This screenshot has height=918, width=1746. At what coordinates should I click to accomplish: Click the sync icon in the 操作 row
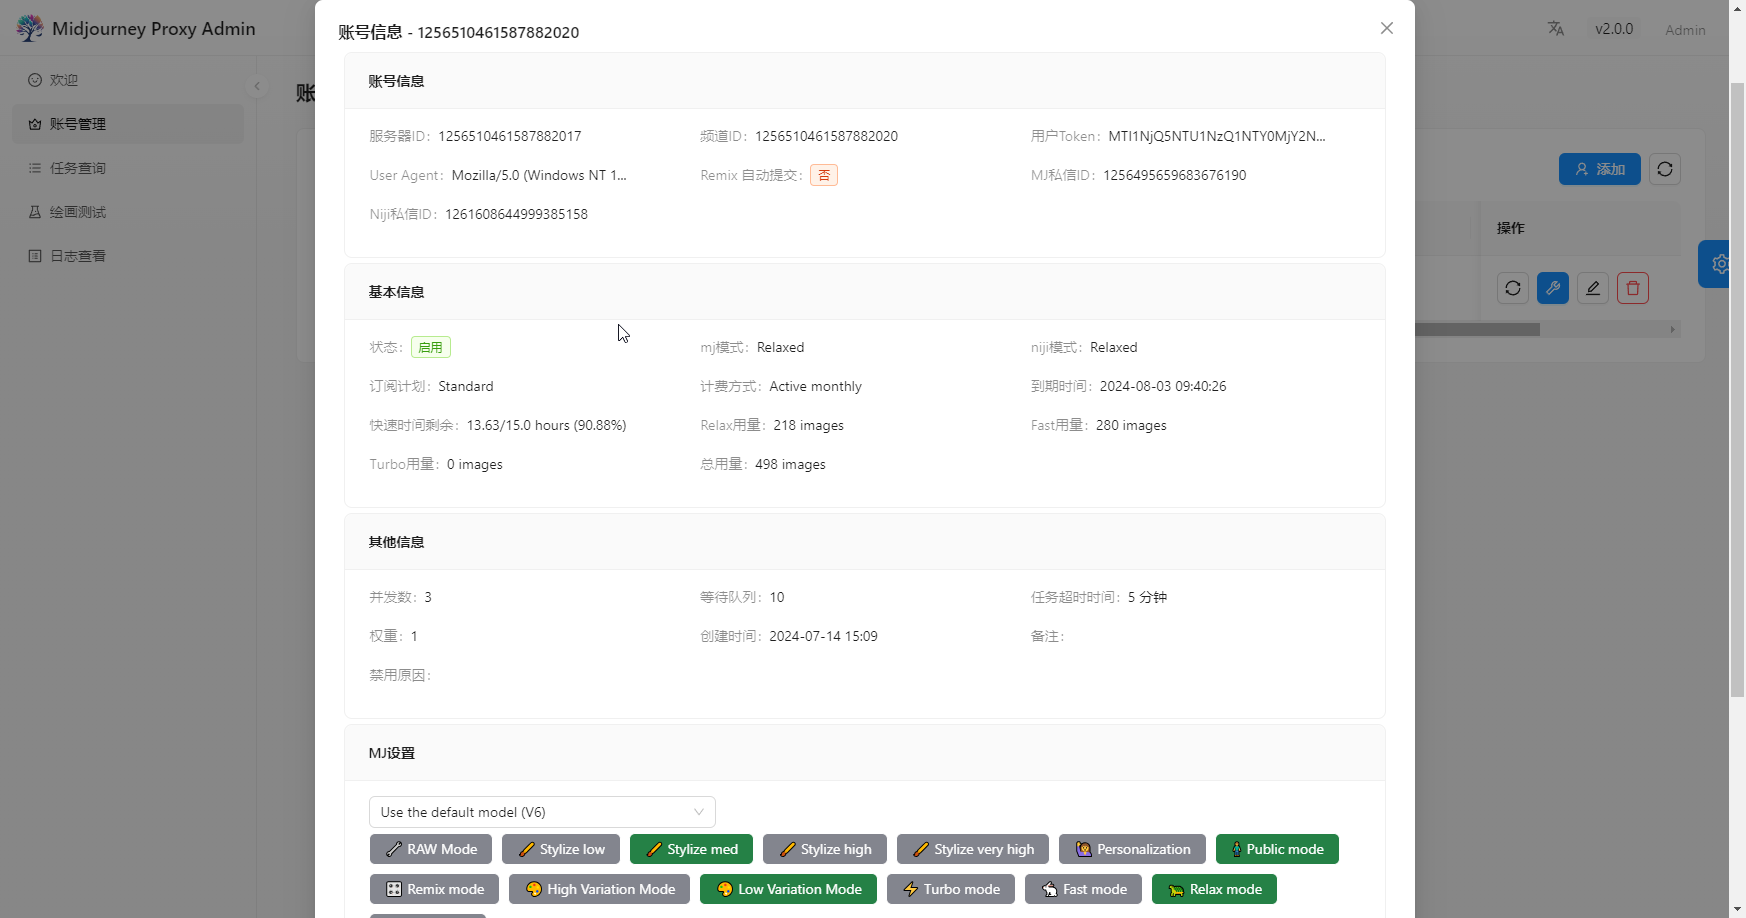coord(1513,288)
